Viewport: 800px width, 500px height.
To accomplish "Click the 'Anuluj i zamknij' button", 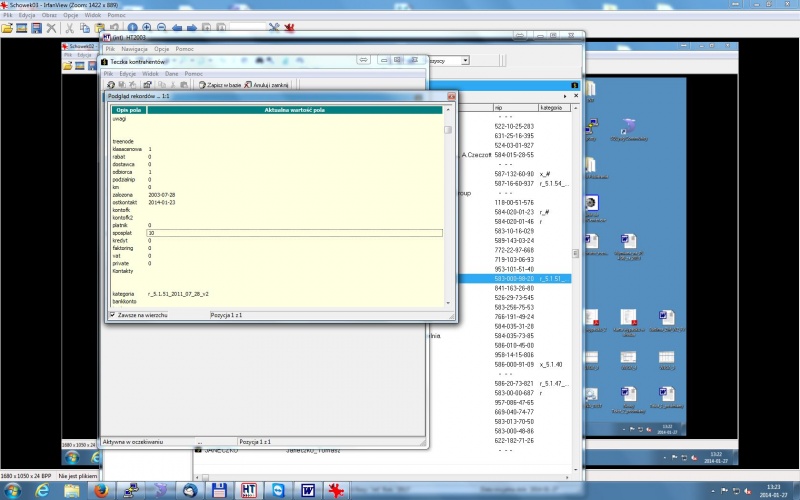I will 266,85.
